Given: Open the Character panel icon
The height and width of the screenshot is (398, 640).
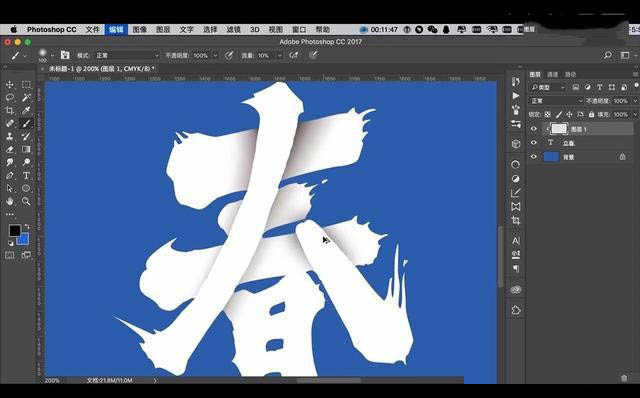Looking at the screenshot, I should click(x=516, y=240).
